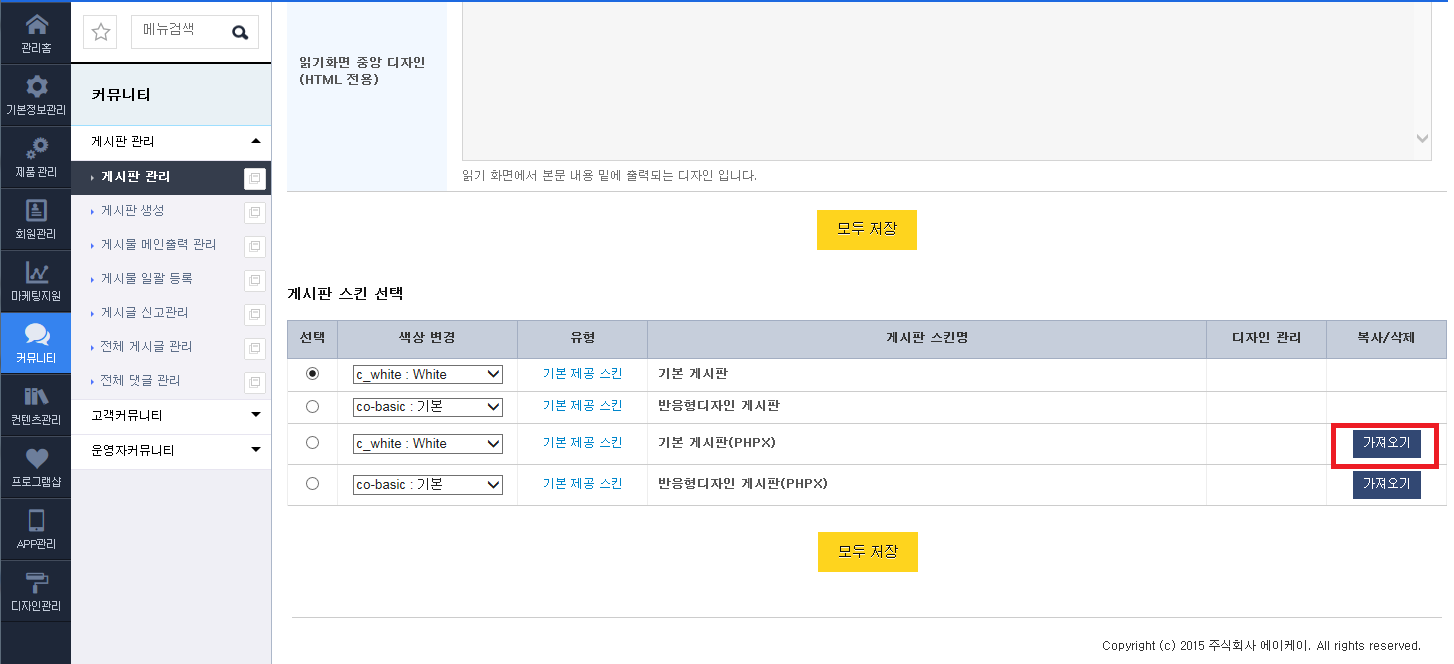Click the favorites star icon
The image size is (1454, 664).
click(x=101, y=32)
